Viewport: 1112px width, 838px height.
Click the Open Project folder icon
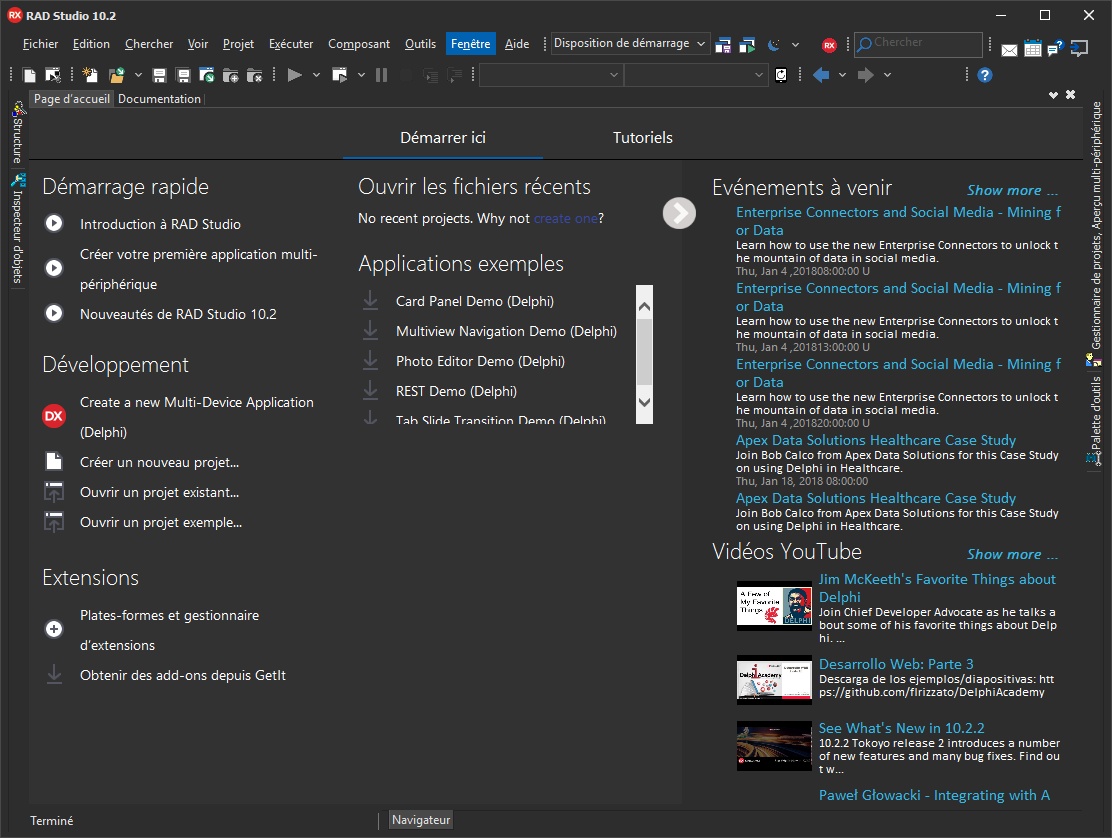tap(116, 75)
